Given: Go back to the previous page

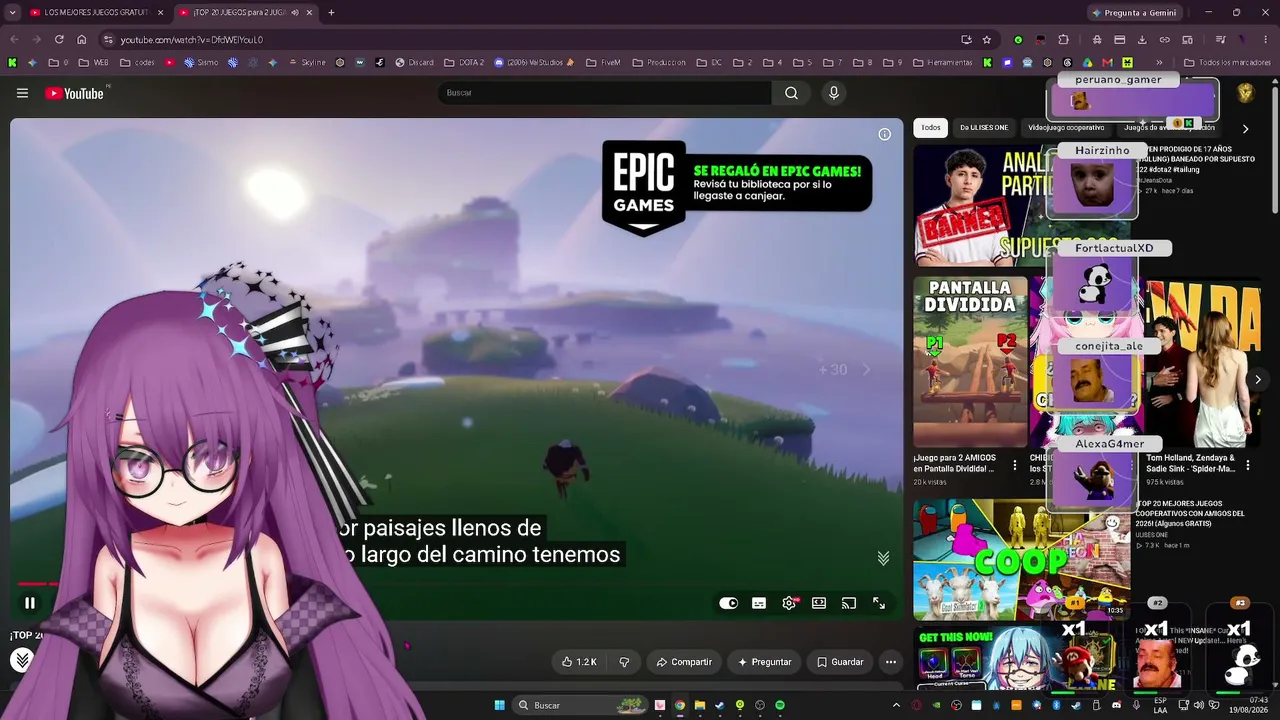Looking at the screenshot, I should (x=14, y=39).
